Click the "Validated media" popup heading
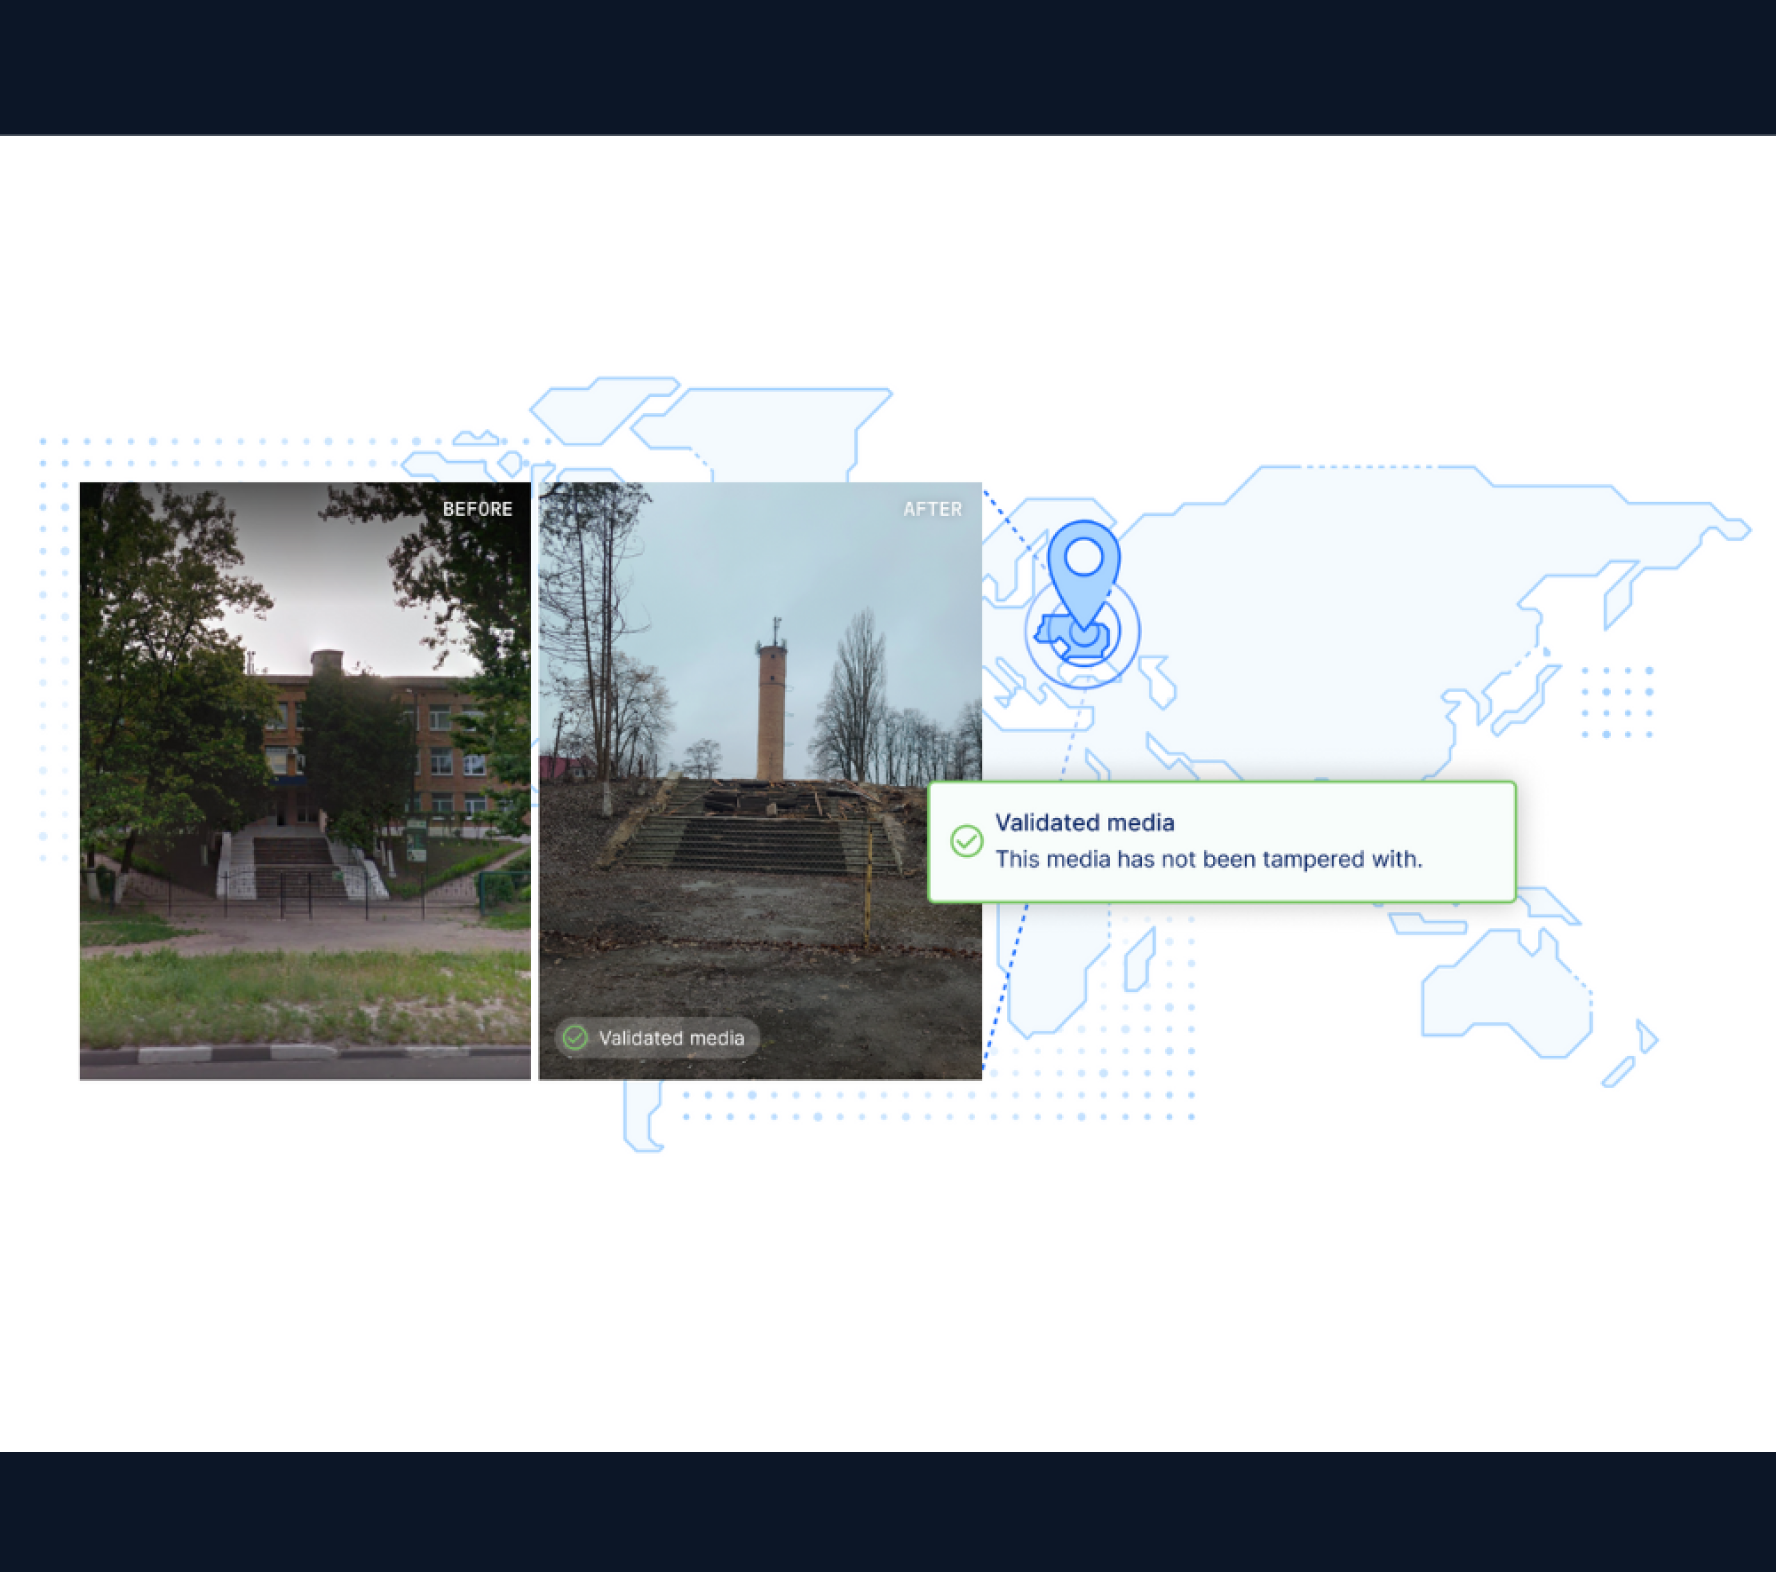Viewport: 1776px width, 1572px height. [1085, 823]
